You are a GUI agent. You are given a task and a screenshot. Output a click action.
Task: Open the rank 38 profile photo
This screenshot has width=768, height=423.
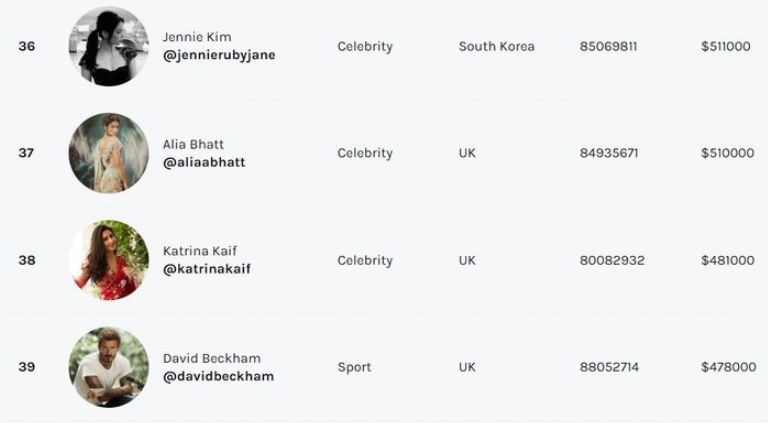tap(109, 260)
